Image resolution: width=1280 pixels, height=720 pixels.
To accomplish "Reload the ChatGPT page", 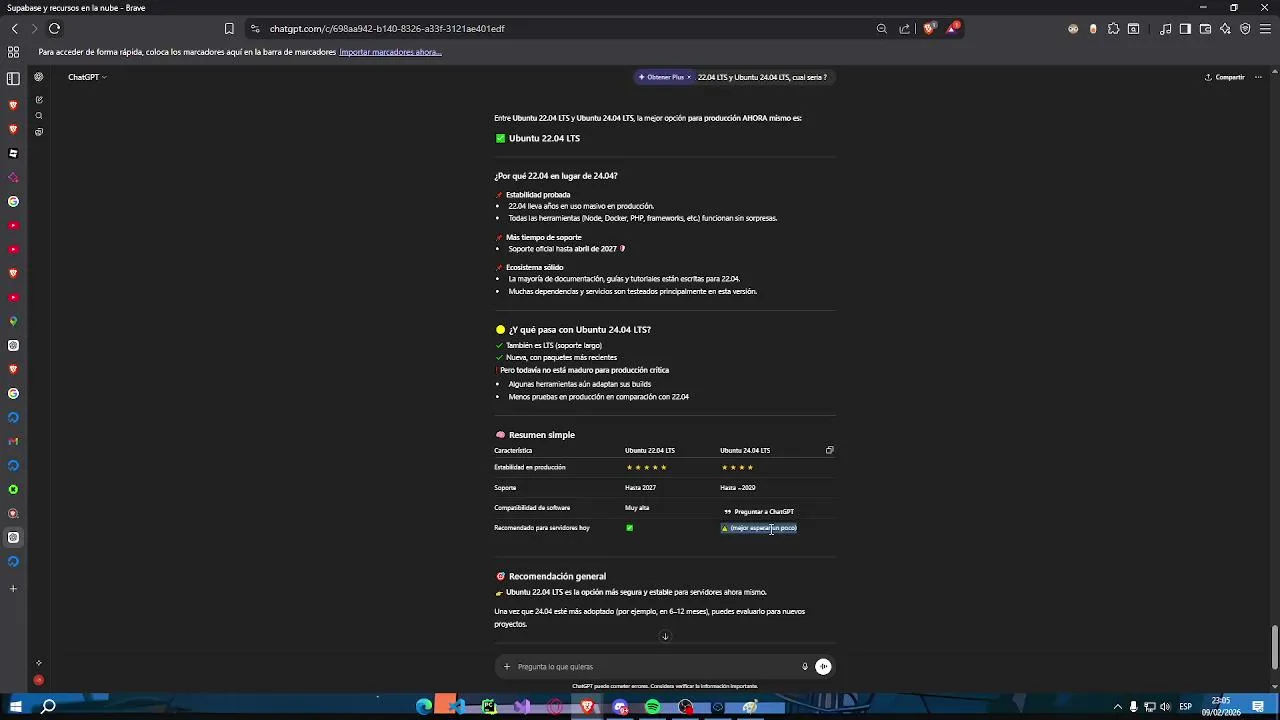I will pyautogui.click(x=54, y=29).
